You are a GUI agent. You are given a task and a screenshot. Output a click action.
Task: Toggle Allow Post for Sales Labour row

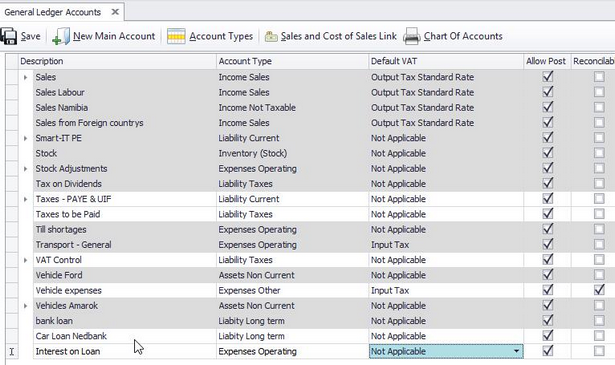click(x=548, y=92)
